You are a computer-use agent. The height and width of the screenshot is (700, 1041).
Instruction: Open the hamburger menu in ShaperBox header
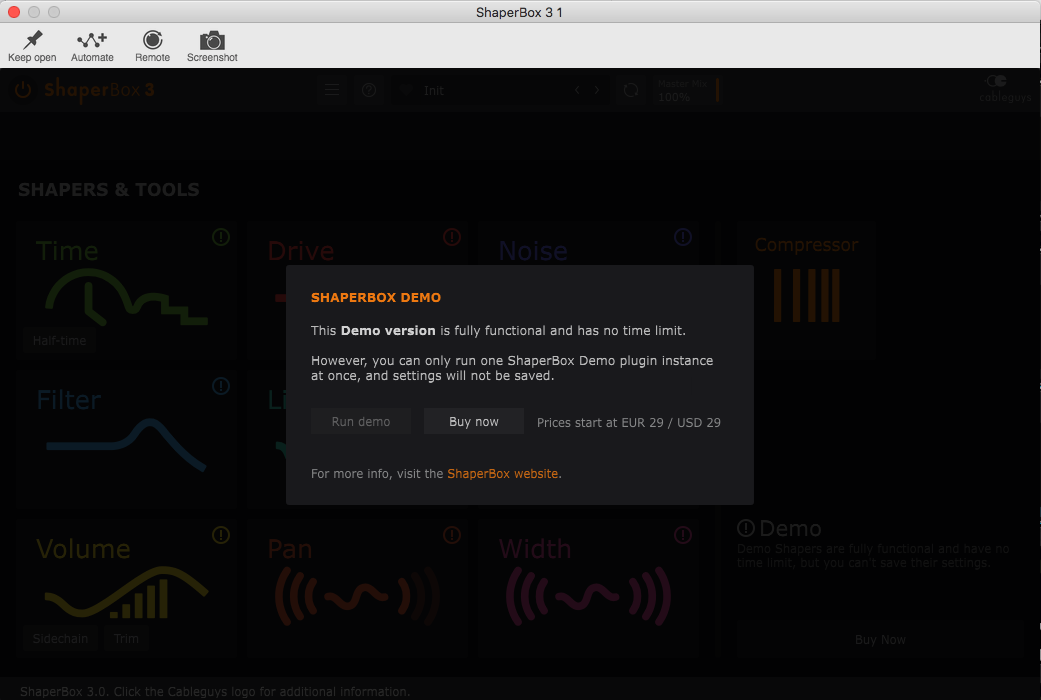coord(332,90)
